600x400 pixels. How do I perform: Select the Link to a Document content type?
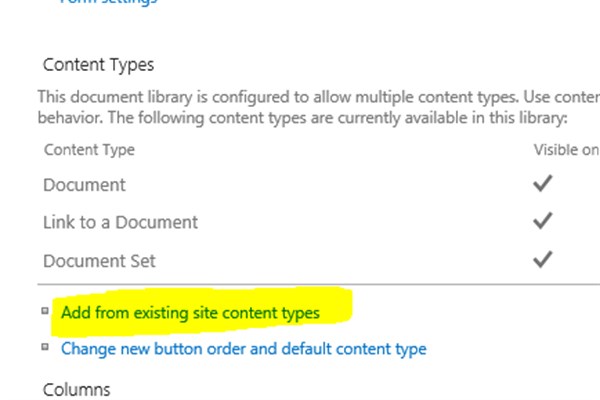[121, 222]
